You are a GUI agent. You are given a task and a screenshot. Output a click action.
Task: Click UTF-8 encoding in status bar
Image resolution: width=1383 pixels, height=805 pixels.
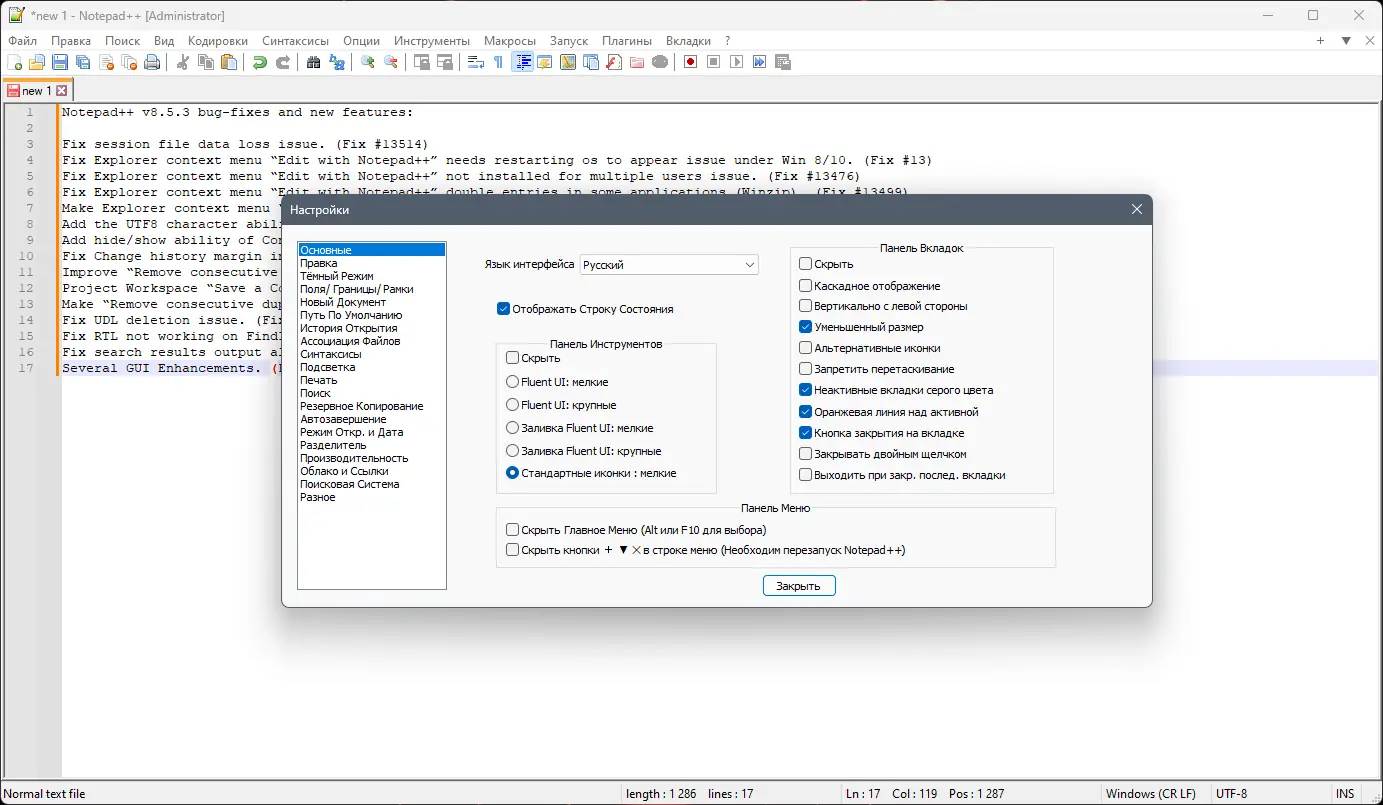(x=1231, y=794)
